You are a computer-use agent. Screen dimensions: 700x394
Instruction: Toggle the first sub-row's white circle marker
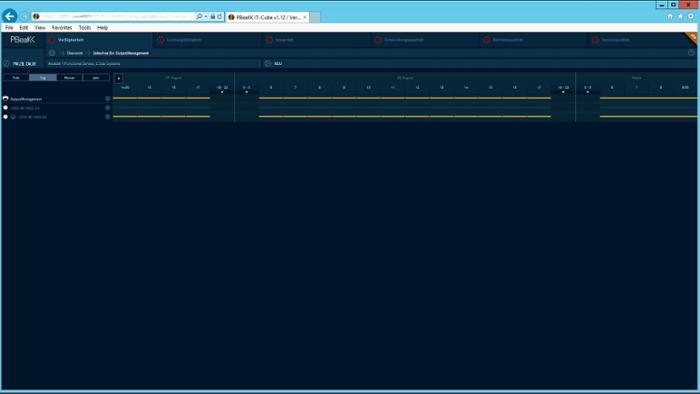click(6, 108)
